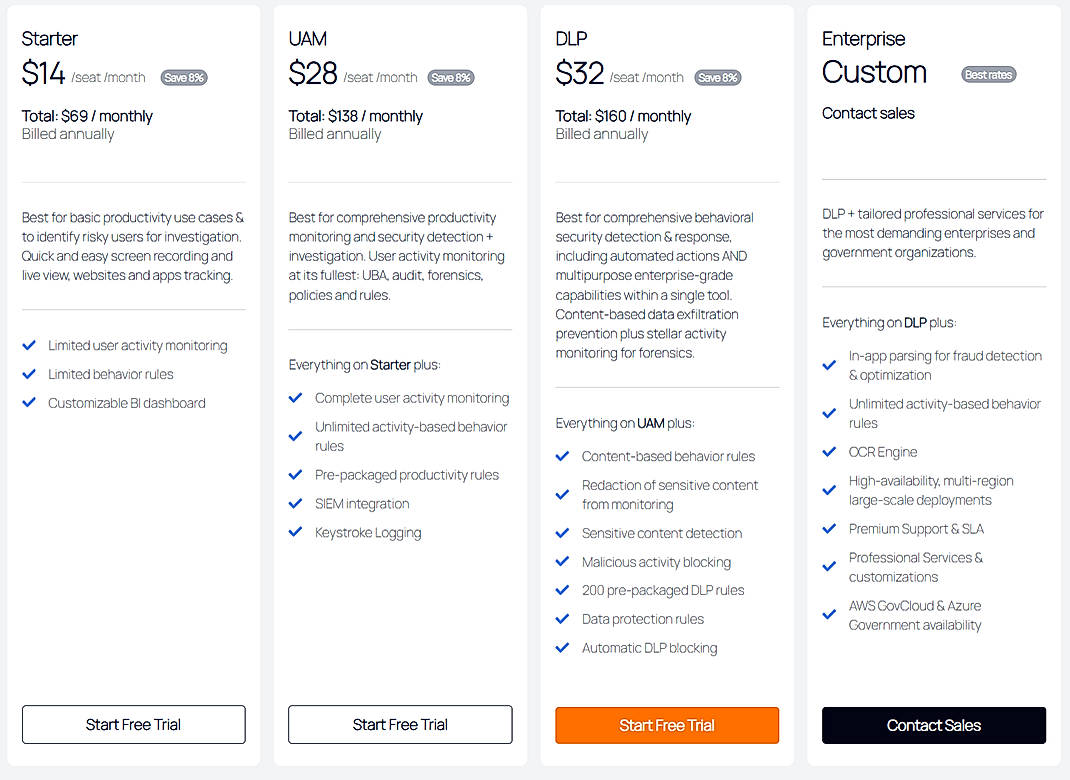Click the Contact sales text under Custom pricing
The width and height of the screenshot is (1070, 780).
tap(868, 113)
